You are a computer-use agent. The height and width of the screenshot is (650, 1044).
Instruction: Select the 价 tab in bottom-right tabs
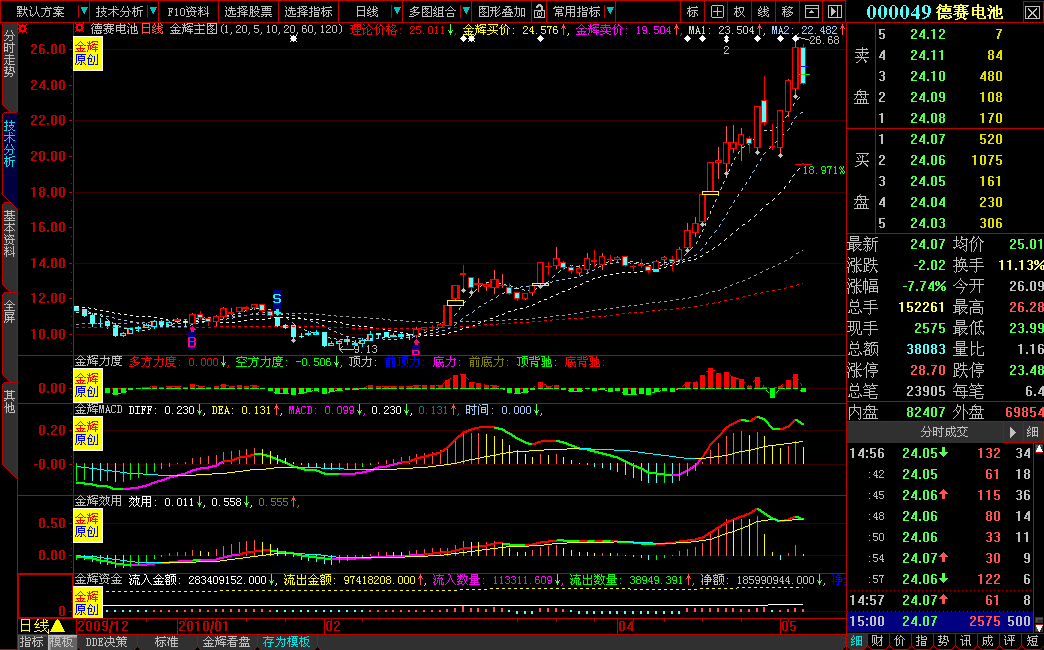pyautogui.click(x=899, y=641)
